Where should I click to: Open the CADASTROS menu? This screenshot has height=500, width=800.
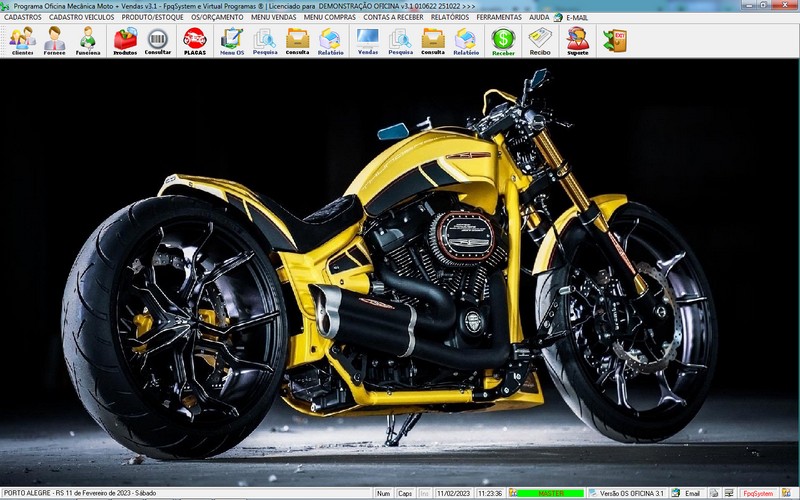point(22,17)
